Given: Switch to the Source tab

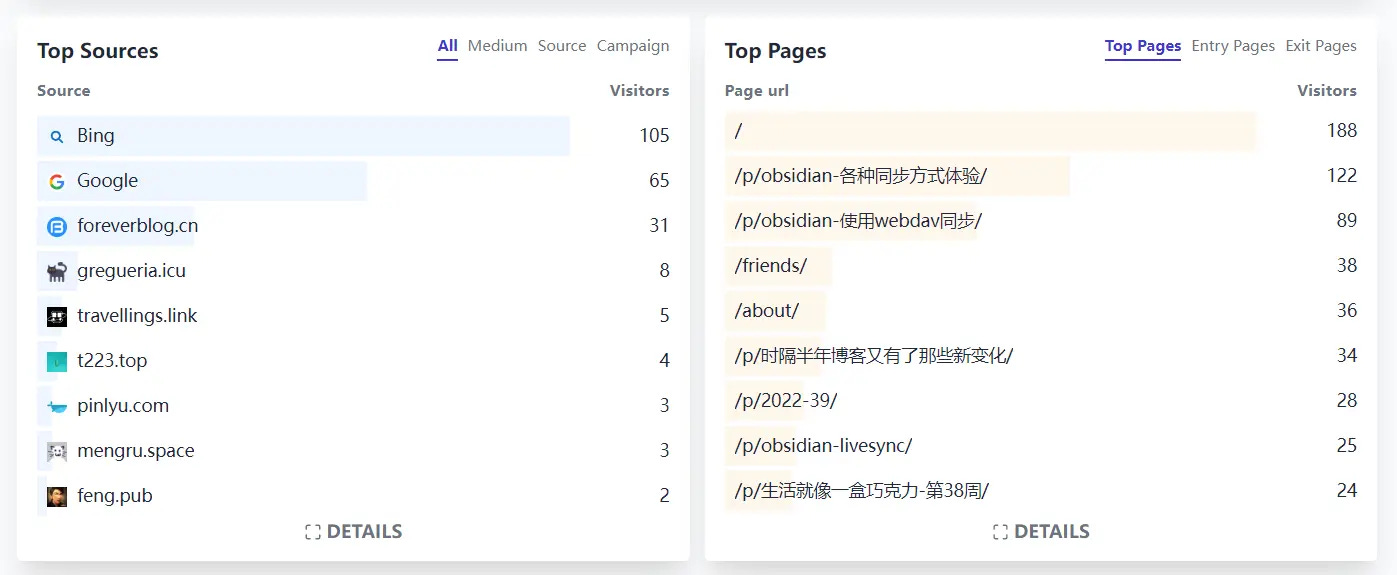Looking at the screenshot, I should (562, 46).
